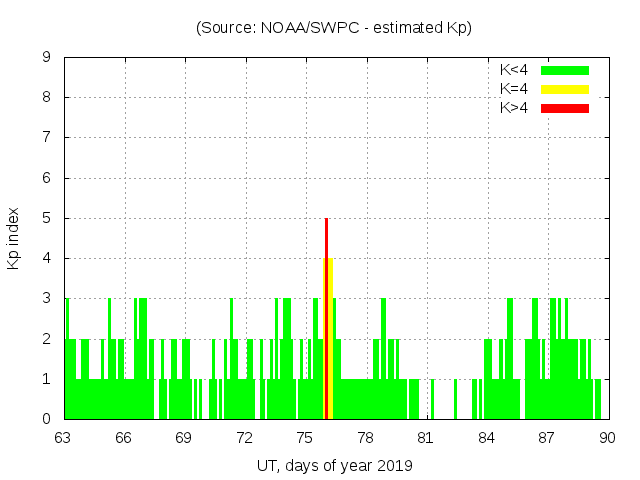
Task: Click the x-axis tick label 87
Action: tap(546, 438)
